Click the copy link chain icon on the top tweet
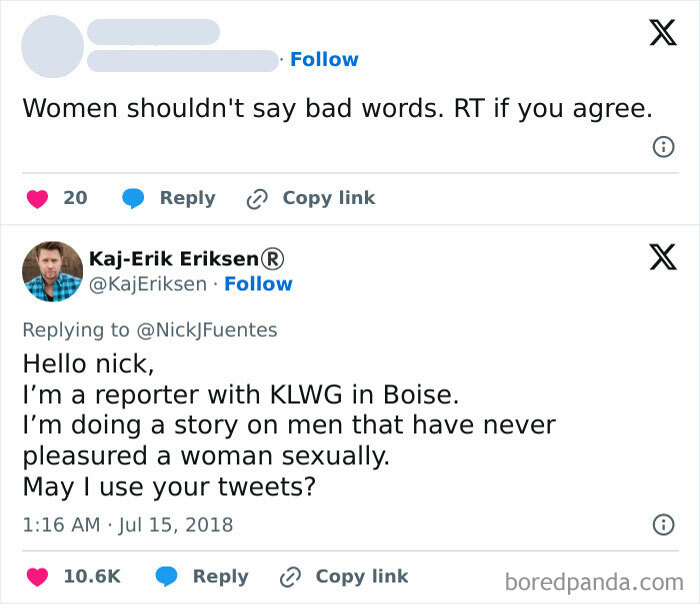The image size is (700, 604). pos(256,198)
